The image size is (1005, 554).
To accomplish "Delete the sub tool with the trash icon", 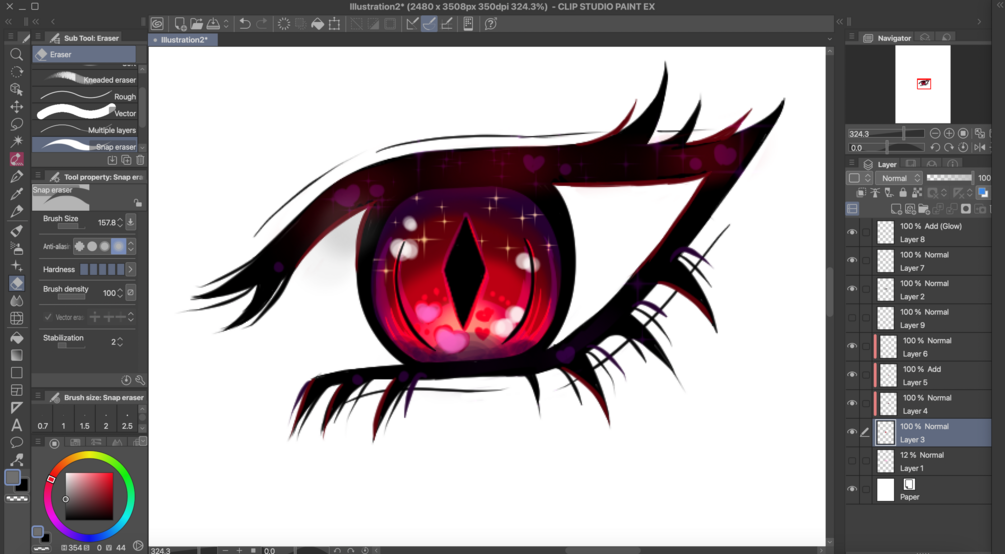I will pos(140,160).
